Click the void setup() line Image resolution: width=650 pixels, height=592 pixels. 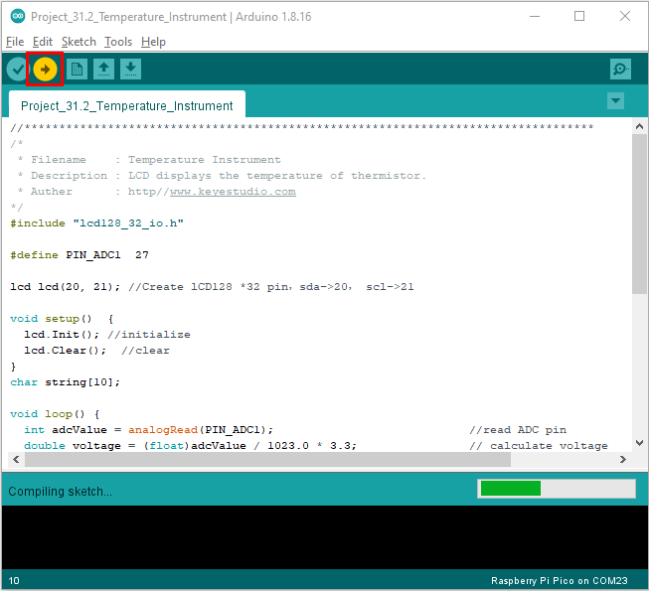[x=62, y=319]
